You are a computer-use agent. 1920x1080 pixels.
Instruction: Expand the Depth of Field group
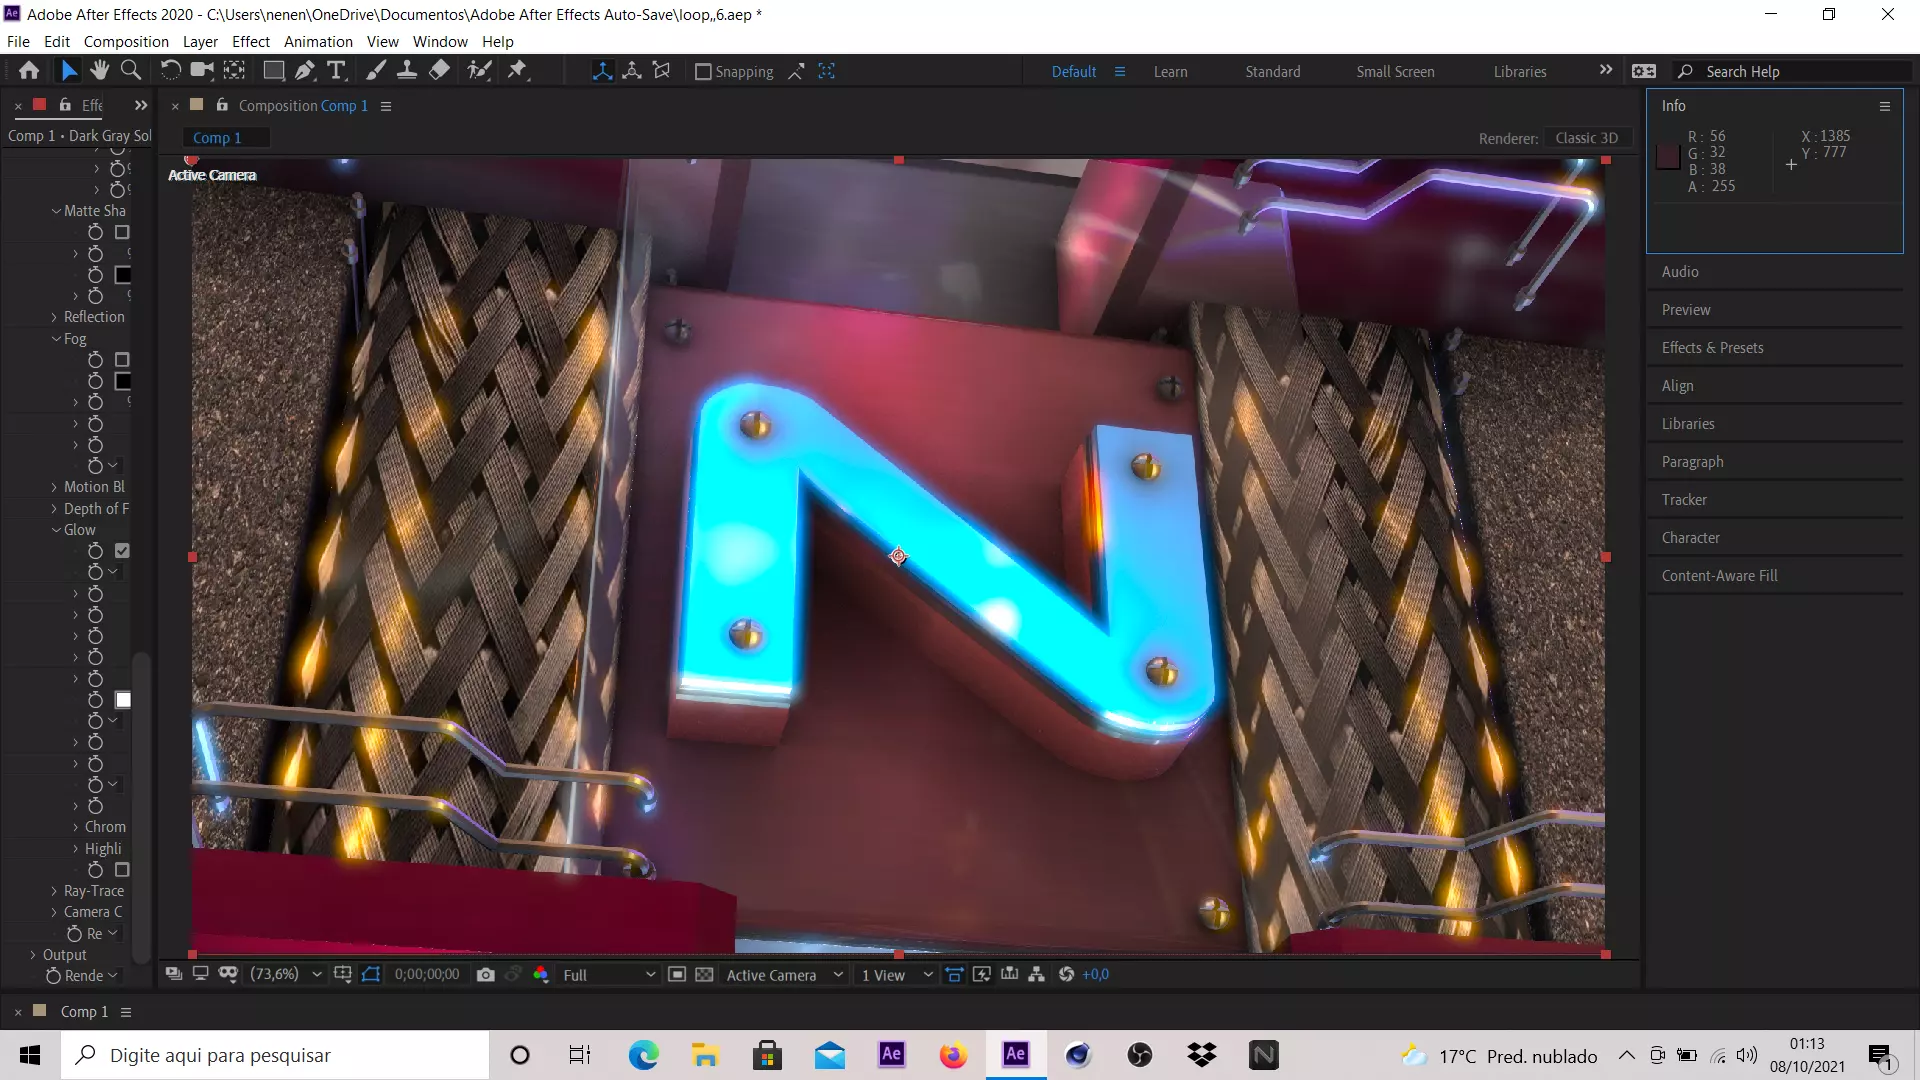[x=55, y=509]
